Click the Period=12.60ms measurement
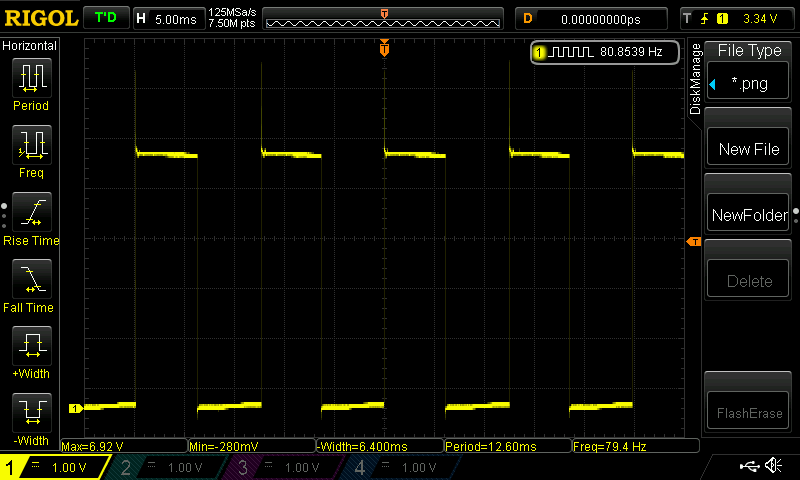Image resolution: width=800 pixels, height=480 pixels. pyautogui.click(x=508, y=446)
